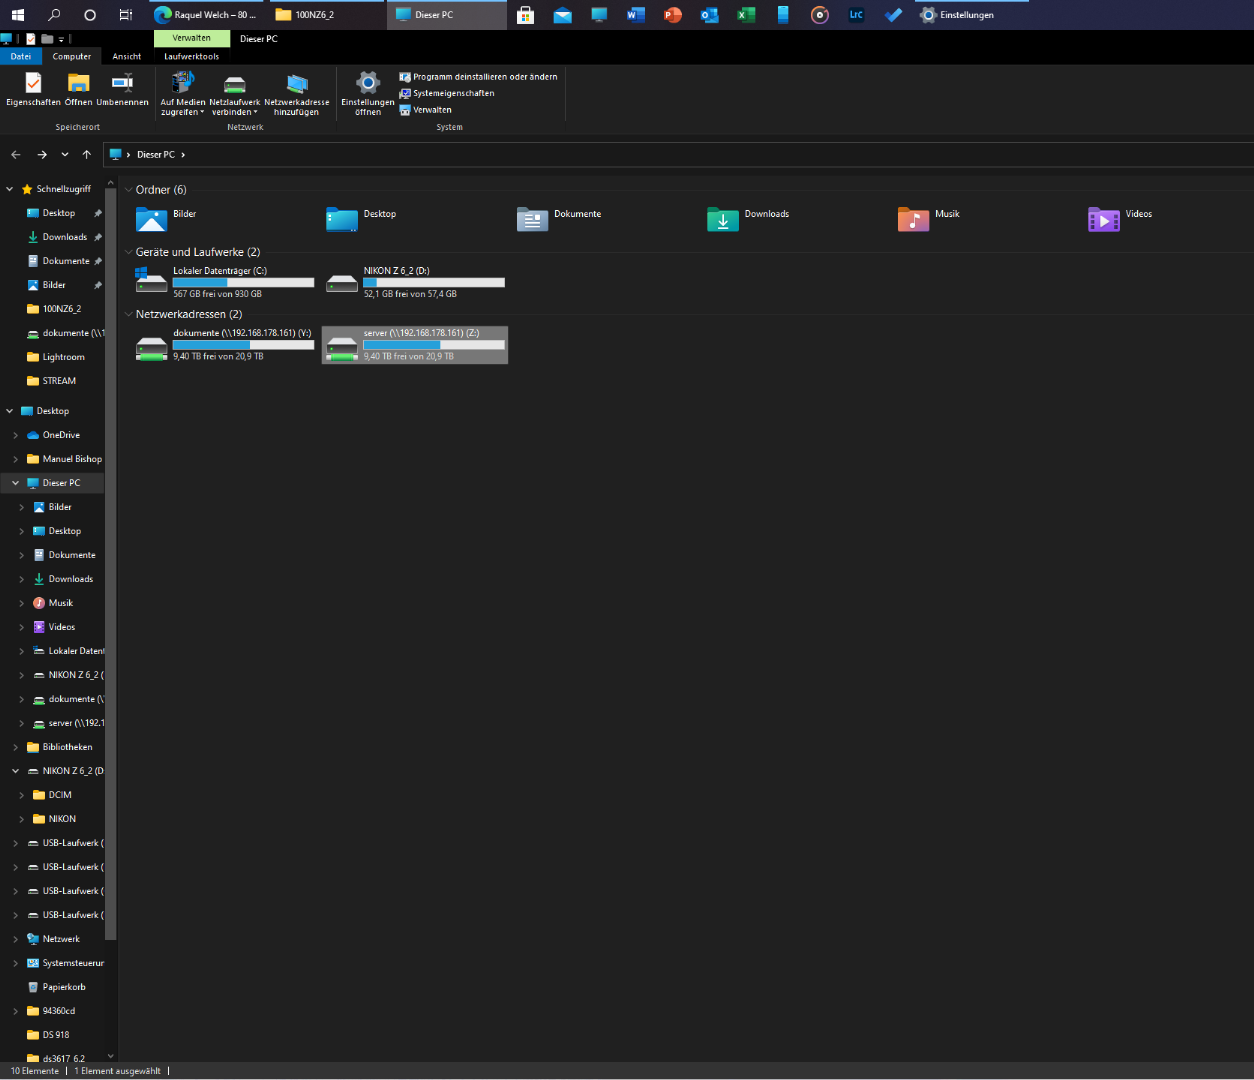
Task: Collapse the Netzwerkadressen (2) group
Action: (x=128, y=315)
